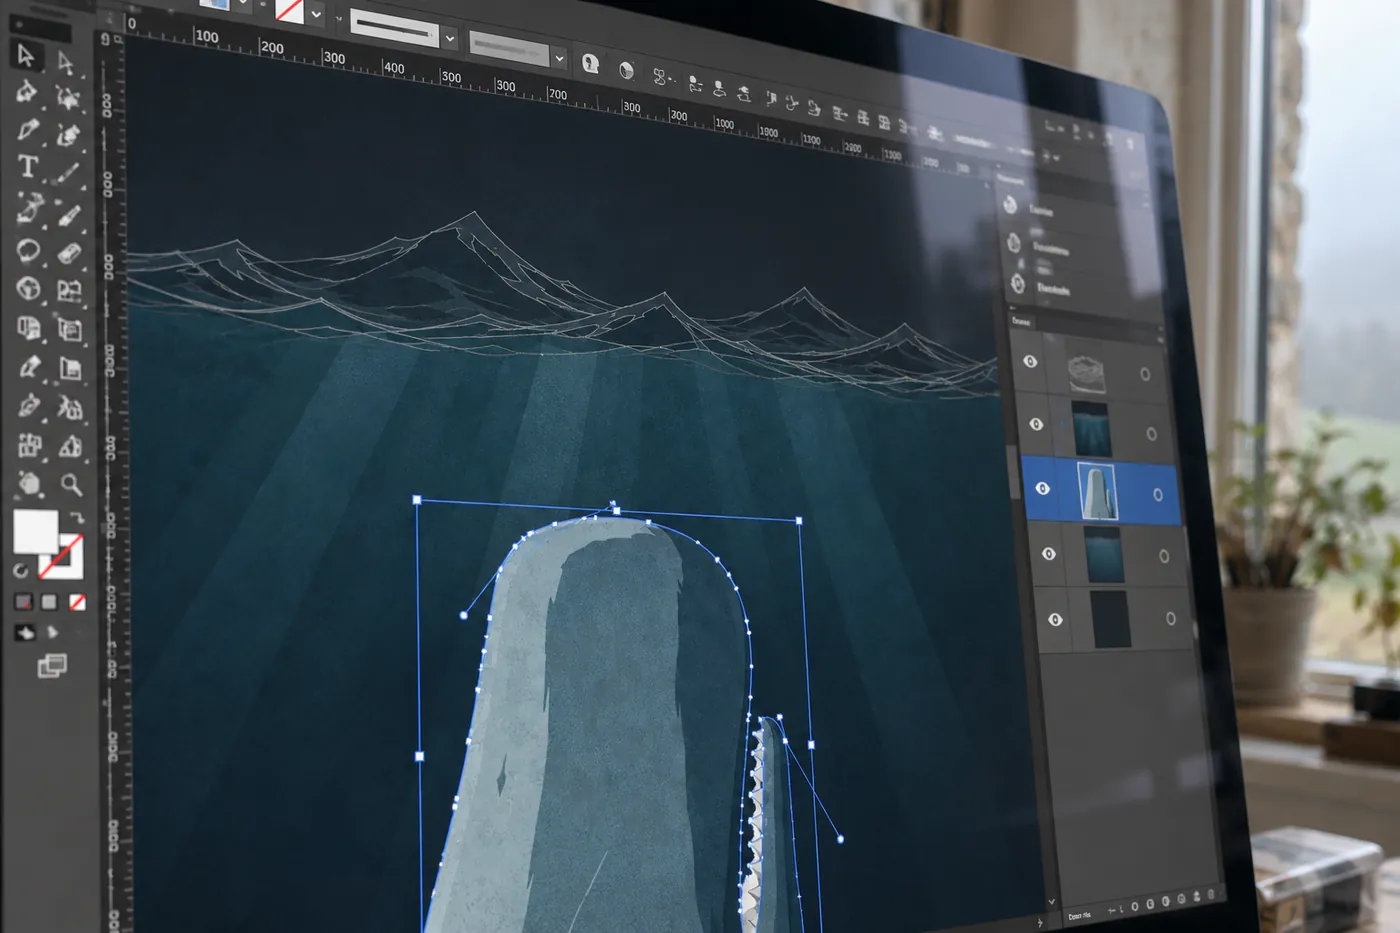The image size is (1400, 933).
Task: Hide the wave outline layer
Action: [1030, 361]
